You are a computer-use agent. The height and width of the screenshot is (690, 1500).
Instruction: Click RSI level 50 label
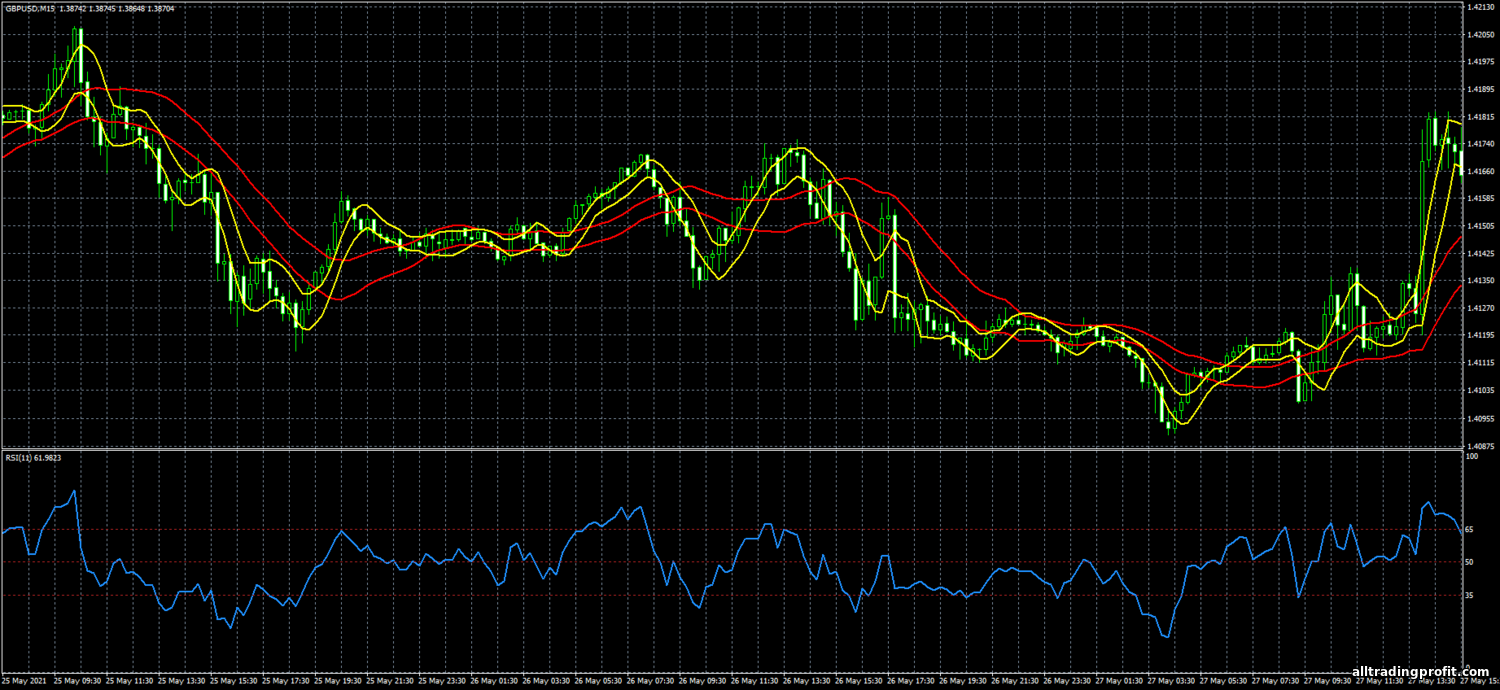[x=1470, y=562]
